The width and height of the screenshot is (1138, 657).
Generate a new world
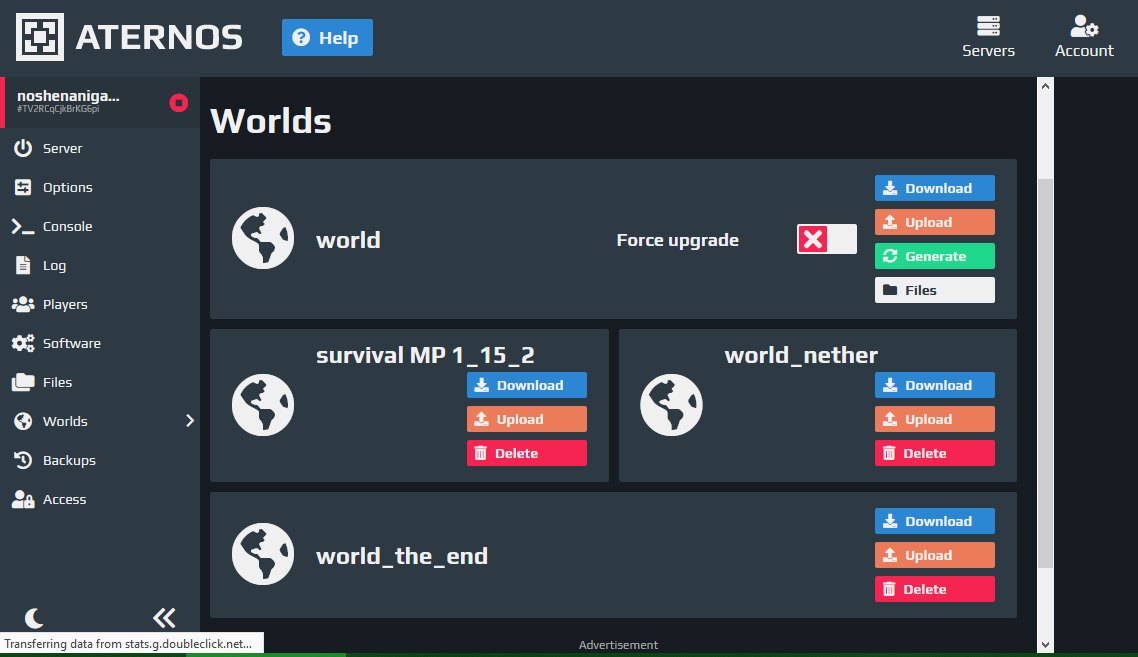coord(935,256)
